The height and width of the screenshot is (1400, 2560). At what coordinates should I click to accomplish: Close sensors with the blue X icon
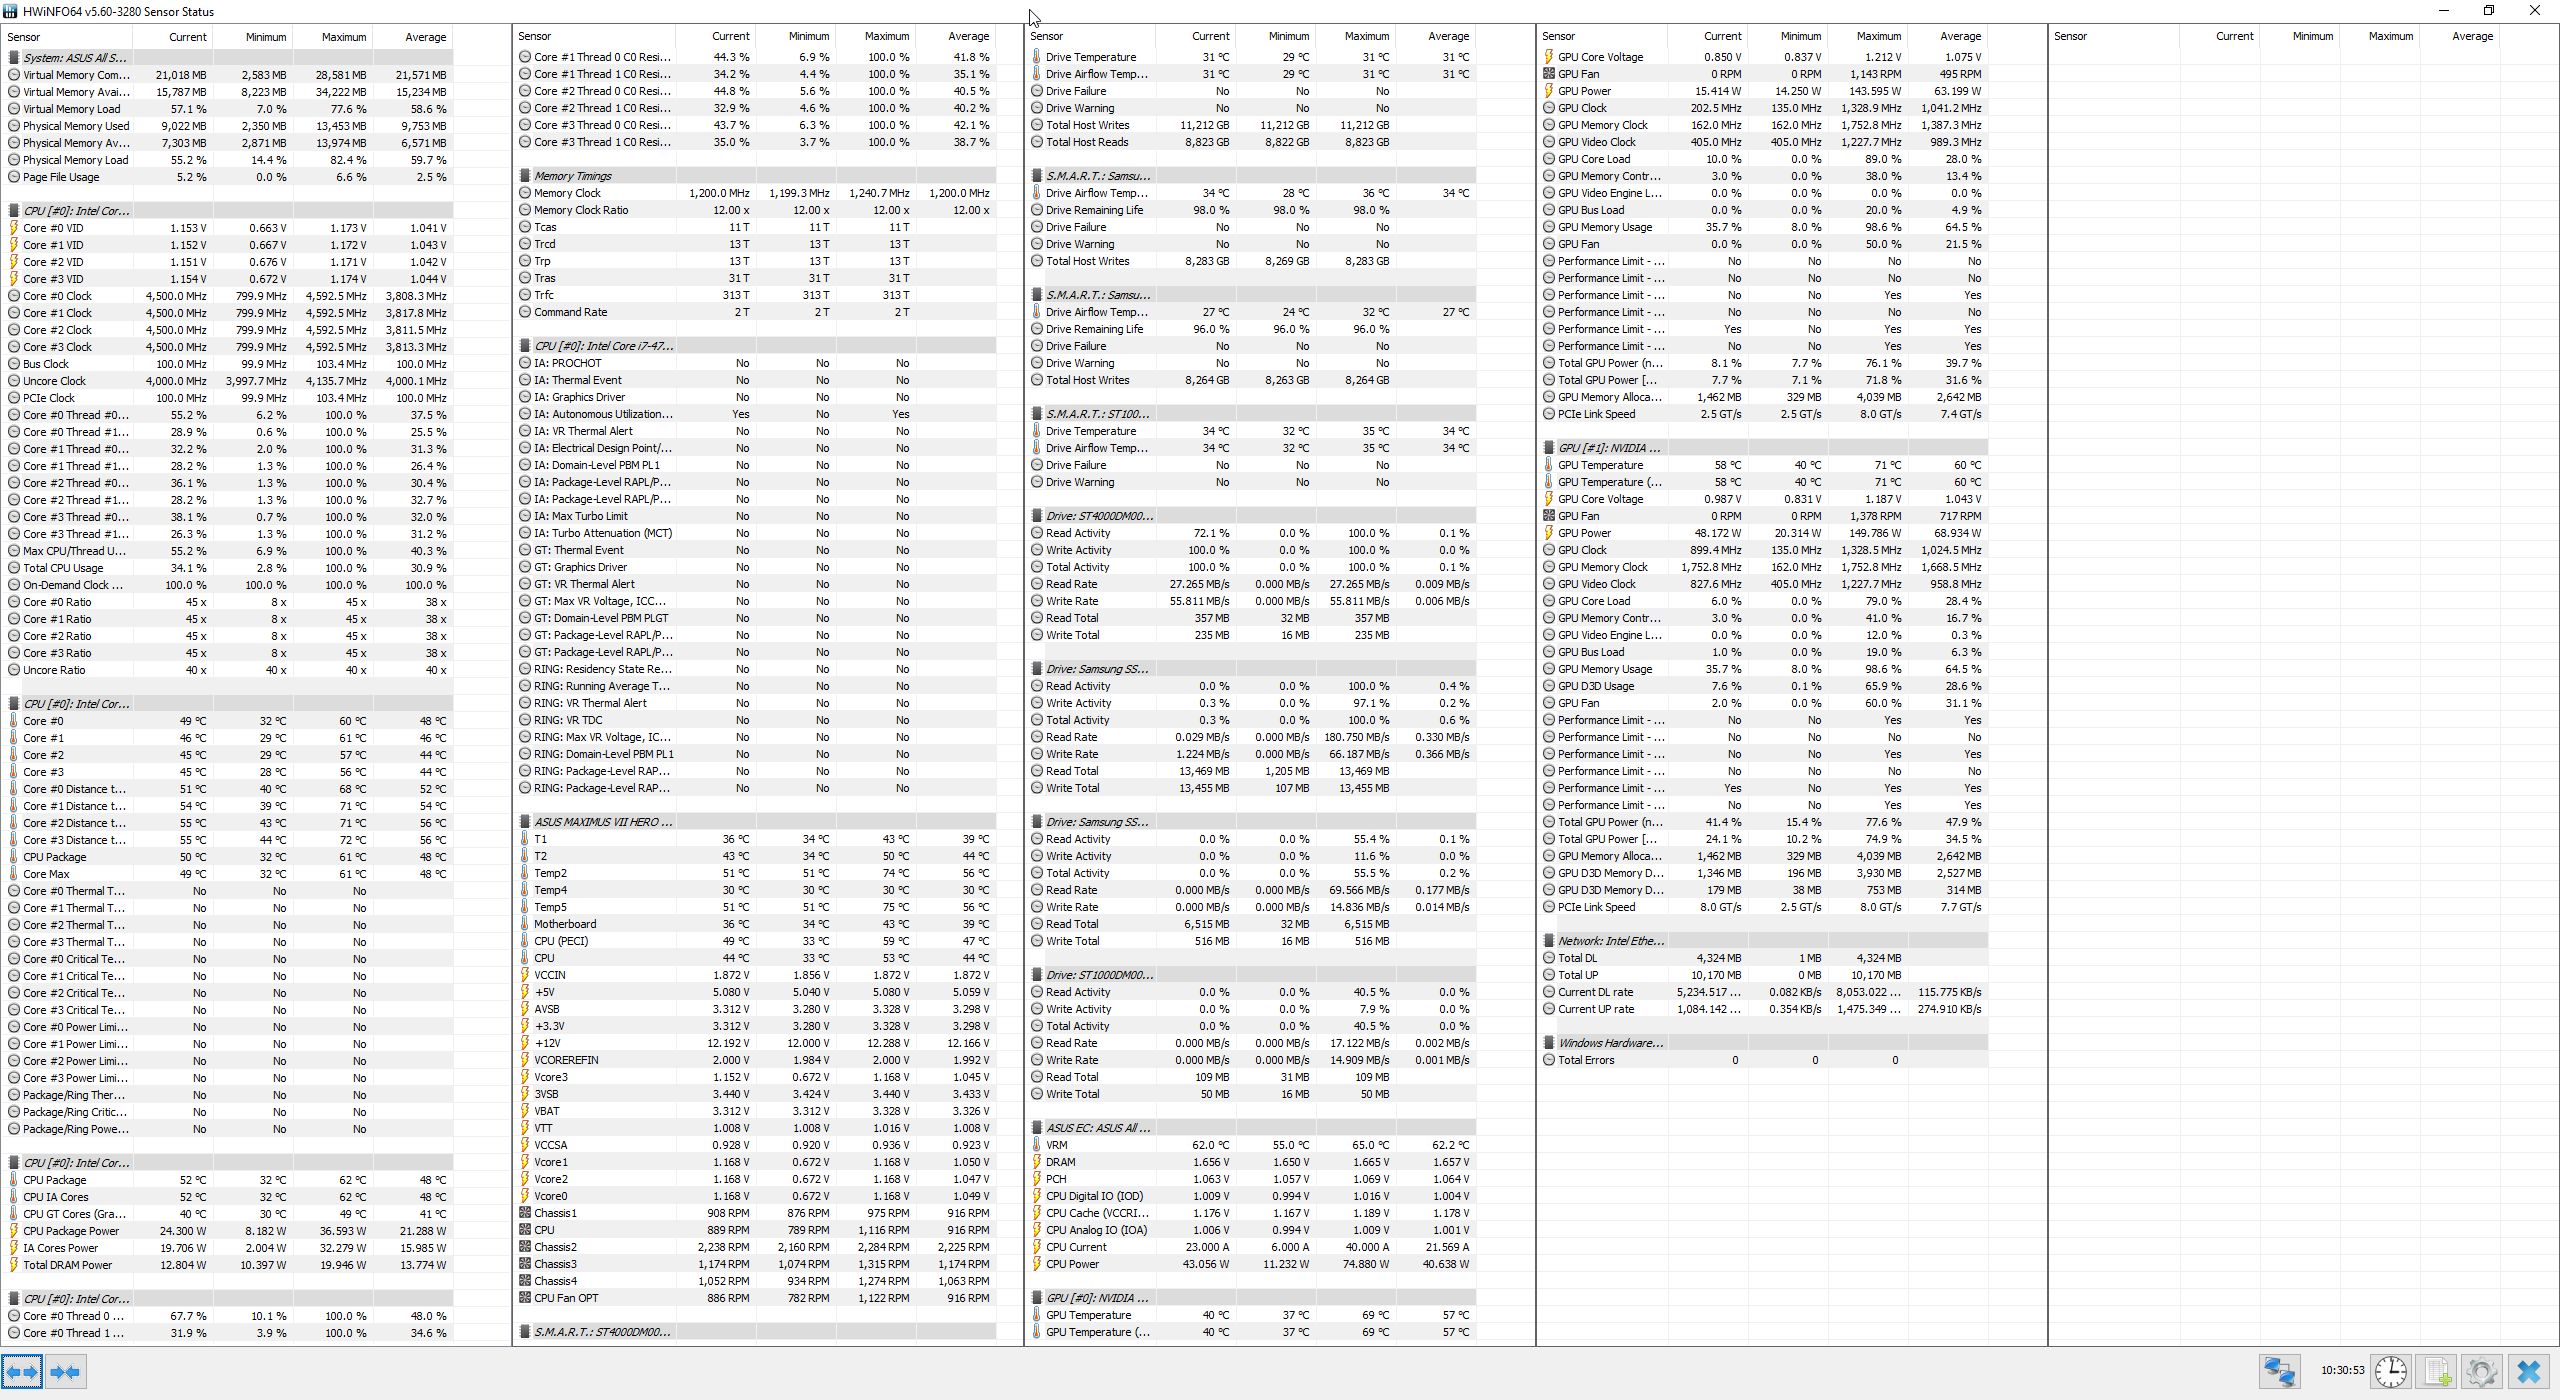[x=2529, y=1371]
